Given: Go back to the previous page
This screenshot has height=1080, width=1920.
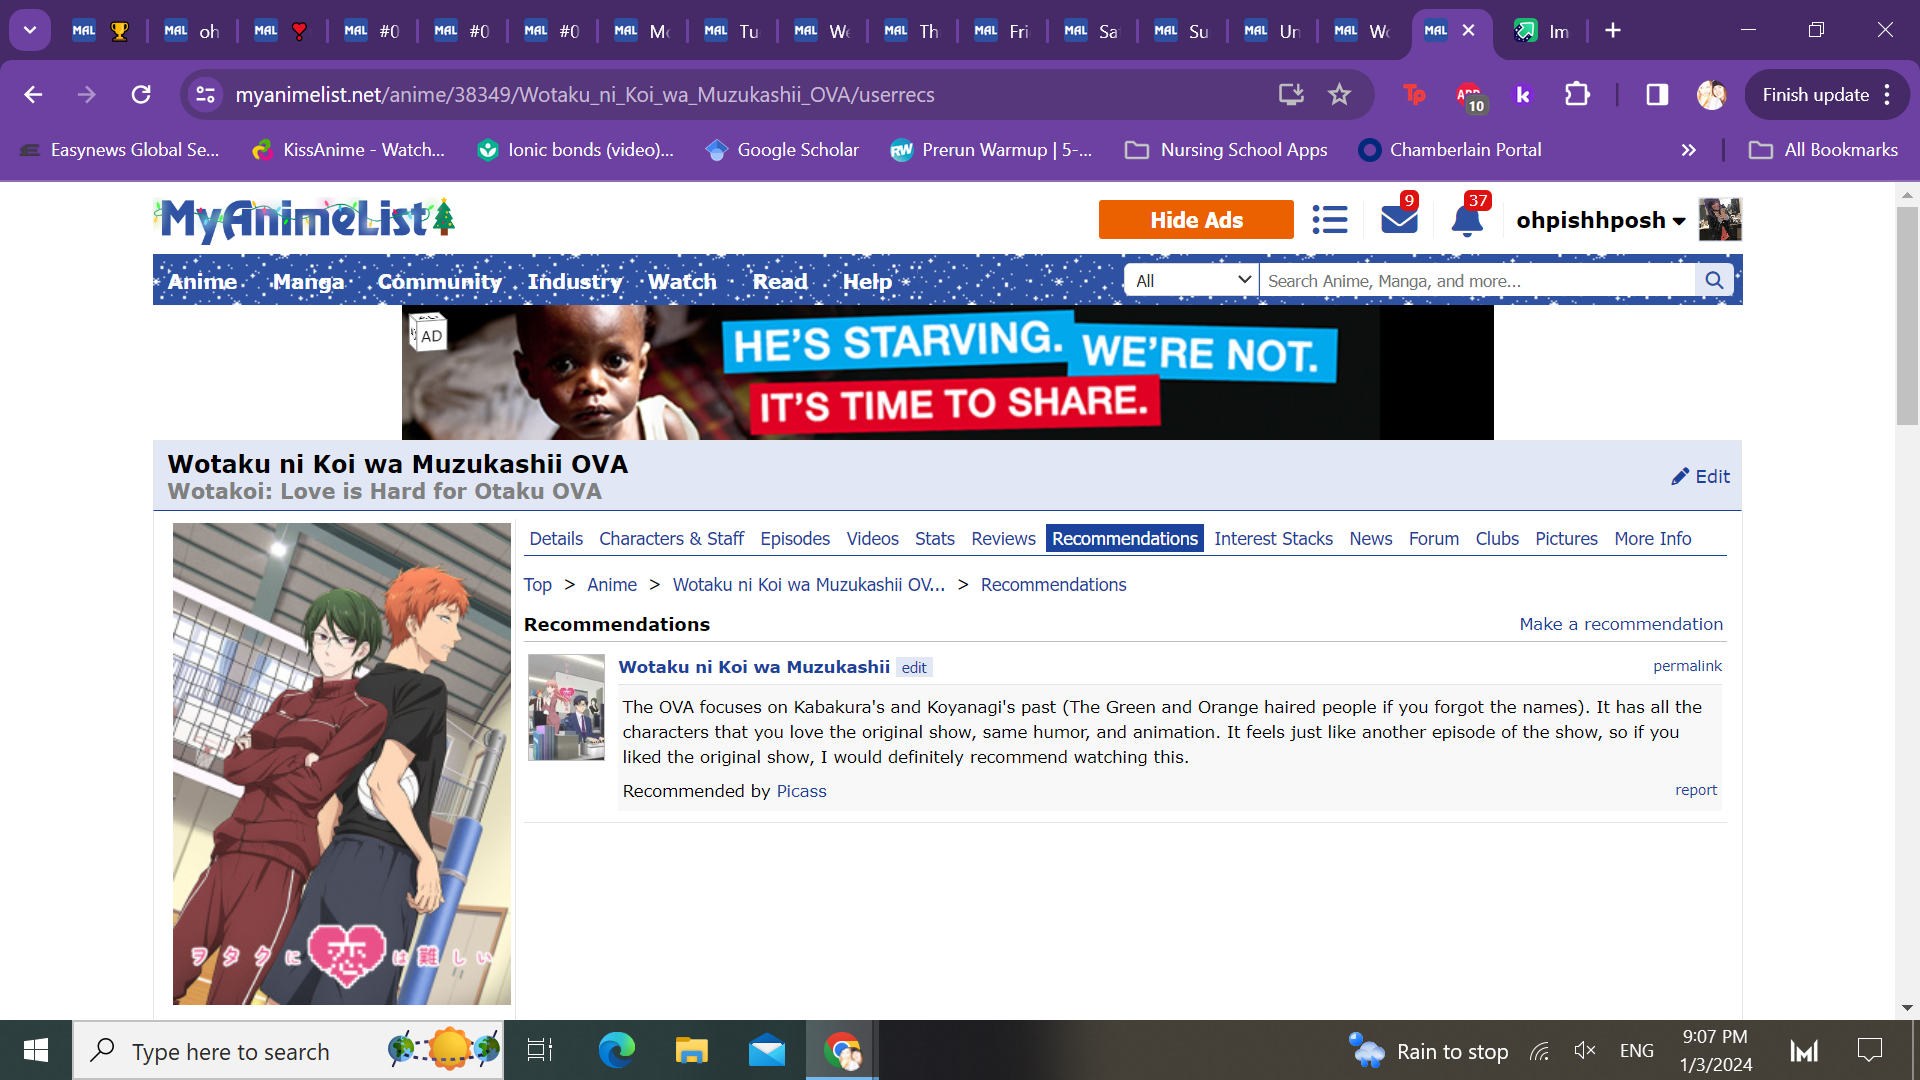Looking at the screenshot, I should [x=33, y=95].
